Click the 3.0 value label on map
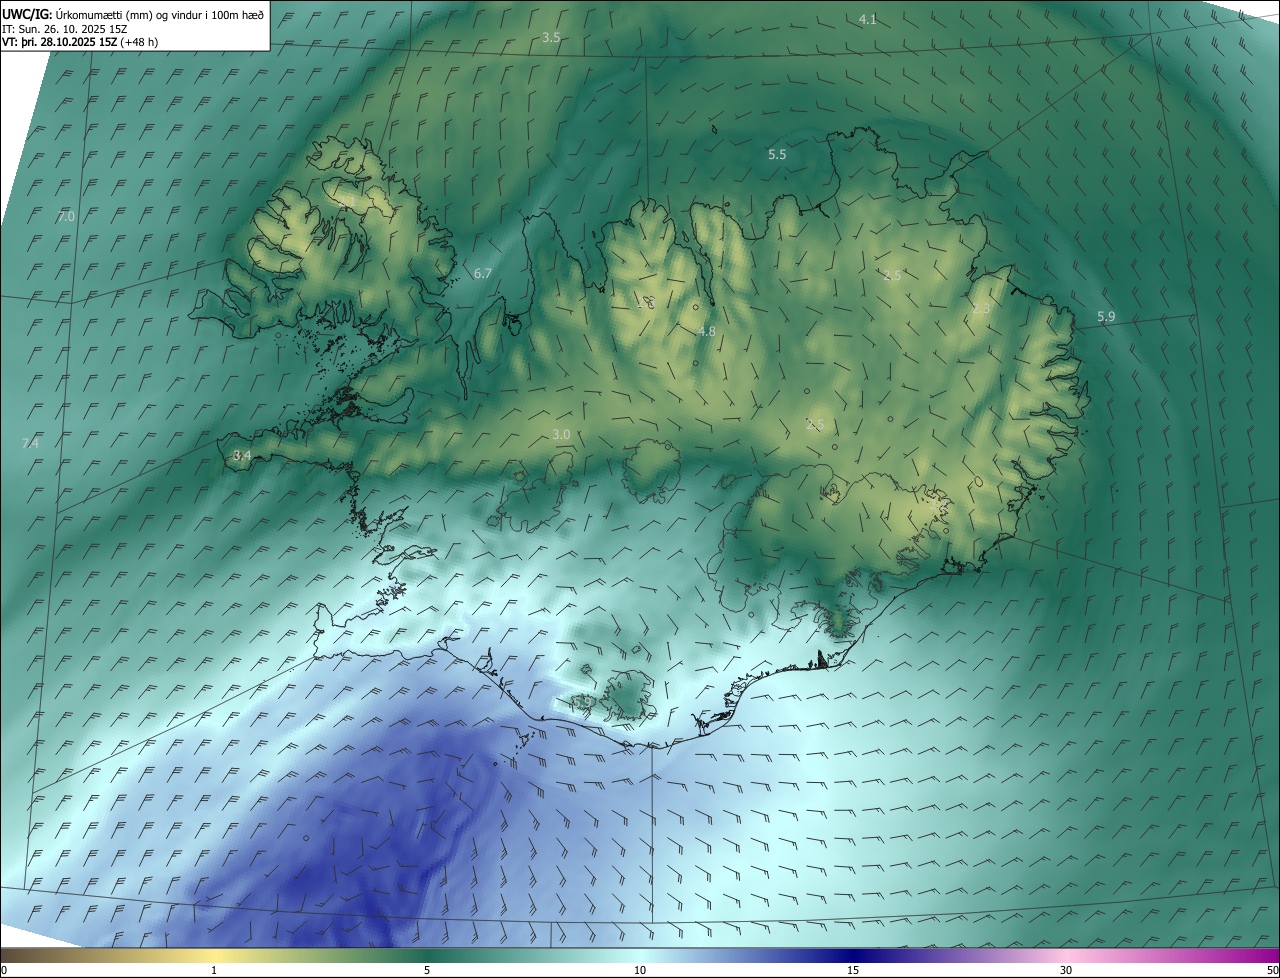The image size is (1280, 978). tap(561, 434)
